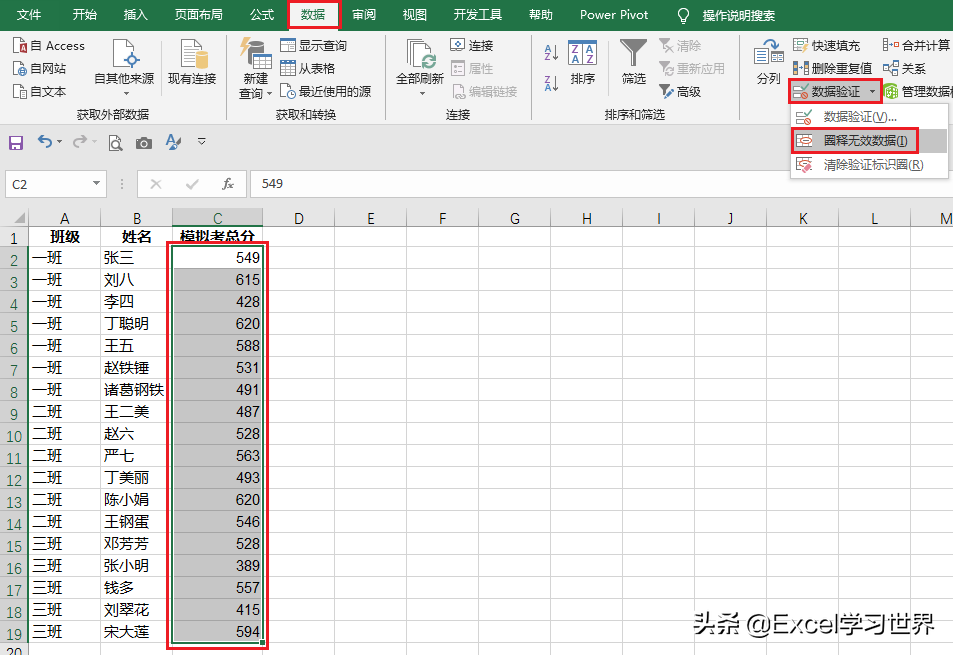This screenshot has height=655, width=953.
Task: Select column F header
Action: click(x=442, y=218)
